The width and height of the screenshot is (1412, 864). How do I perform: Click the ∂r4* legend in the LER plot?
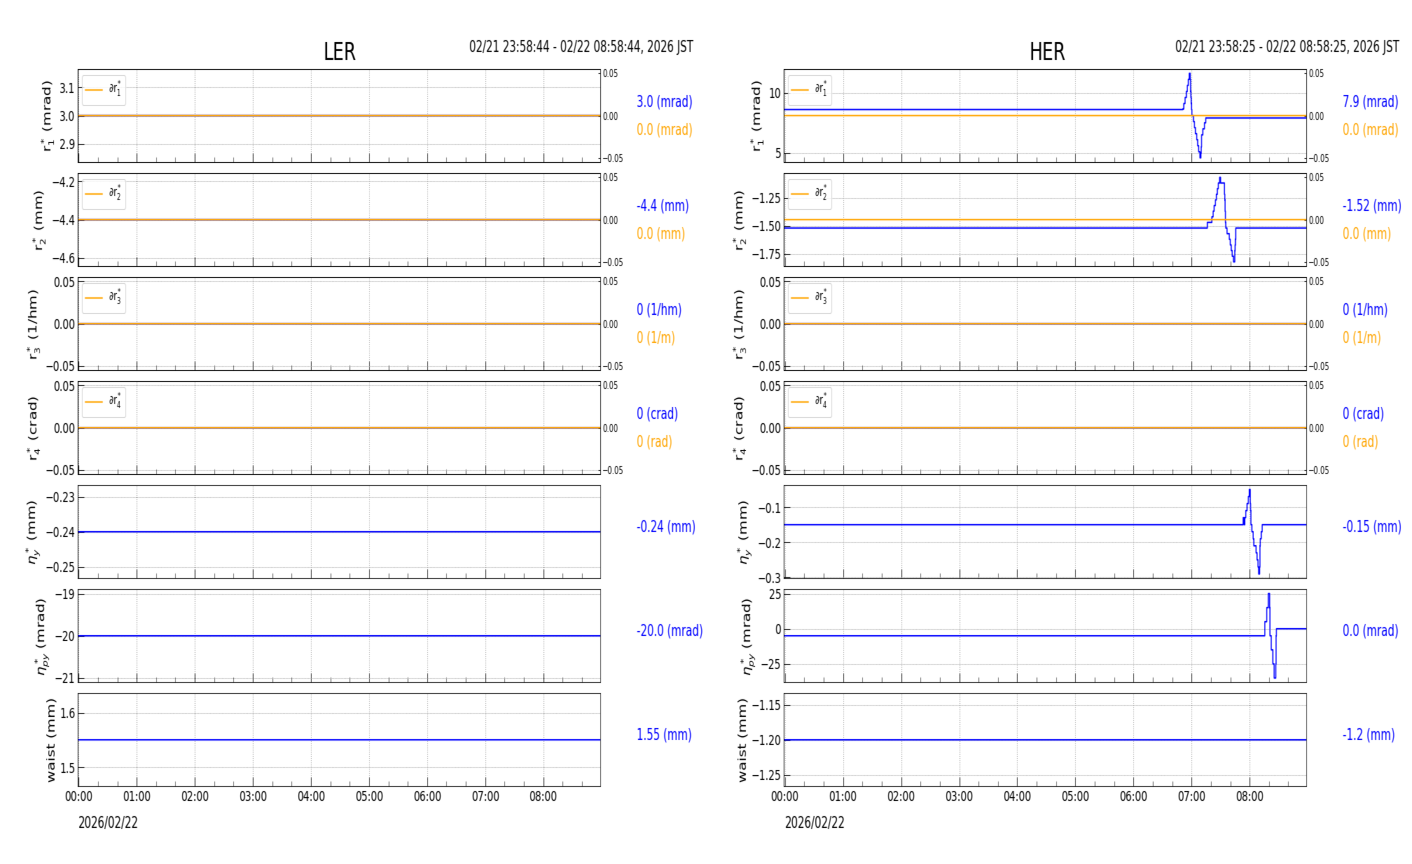104,402
